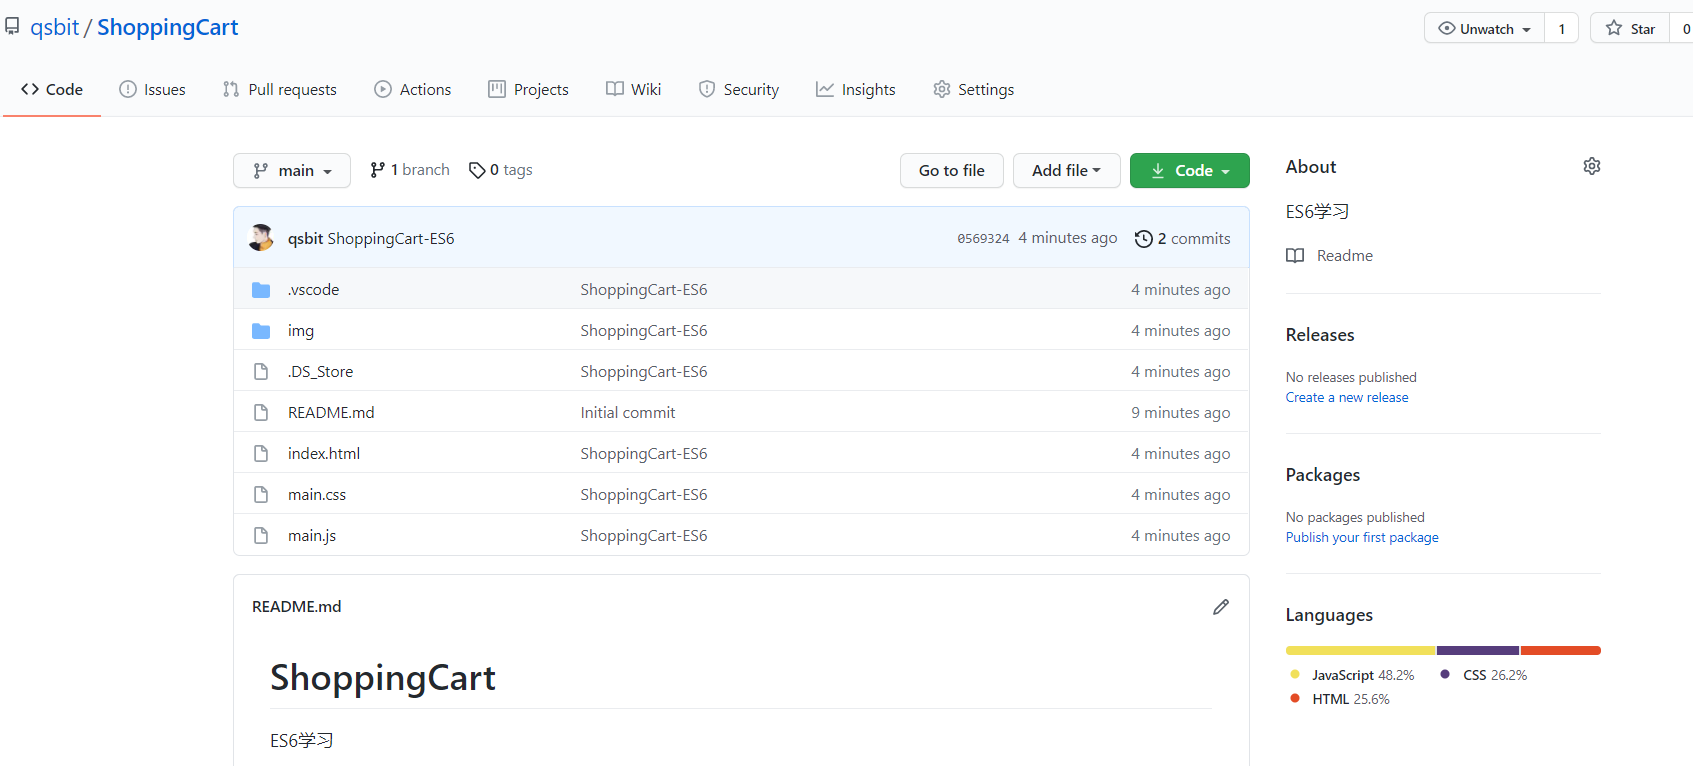View the Insights tab

(856, 90)
